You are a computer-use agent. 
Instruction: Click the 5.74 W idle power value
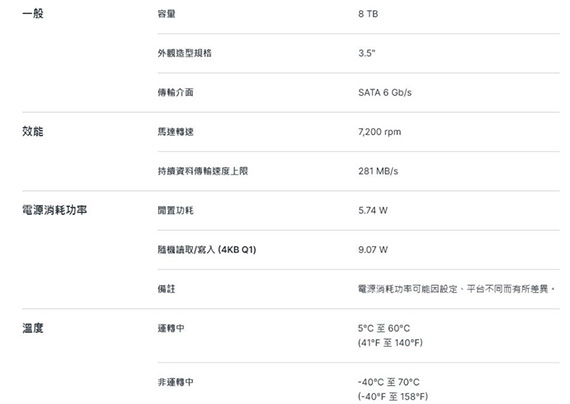tap(373, 210)
